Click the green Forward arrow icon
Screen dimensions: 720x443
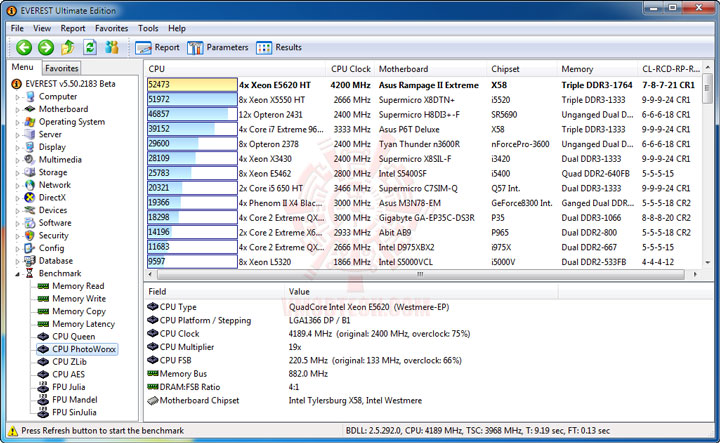[x=45, y=47]
